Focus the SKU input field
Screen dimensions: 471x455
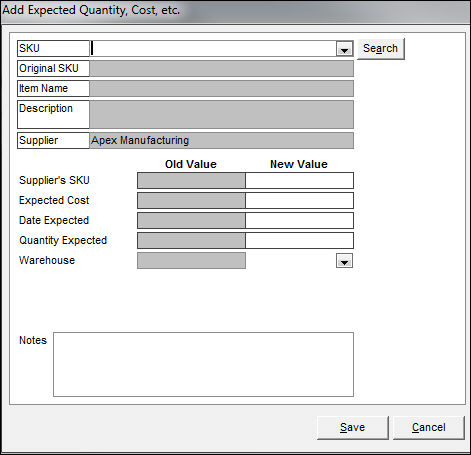tap(213, 49)
